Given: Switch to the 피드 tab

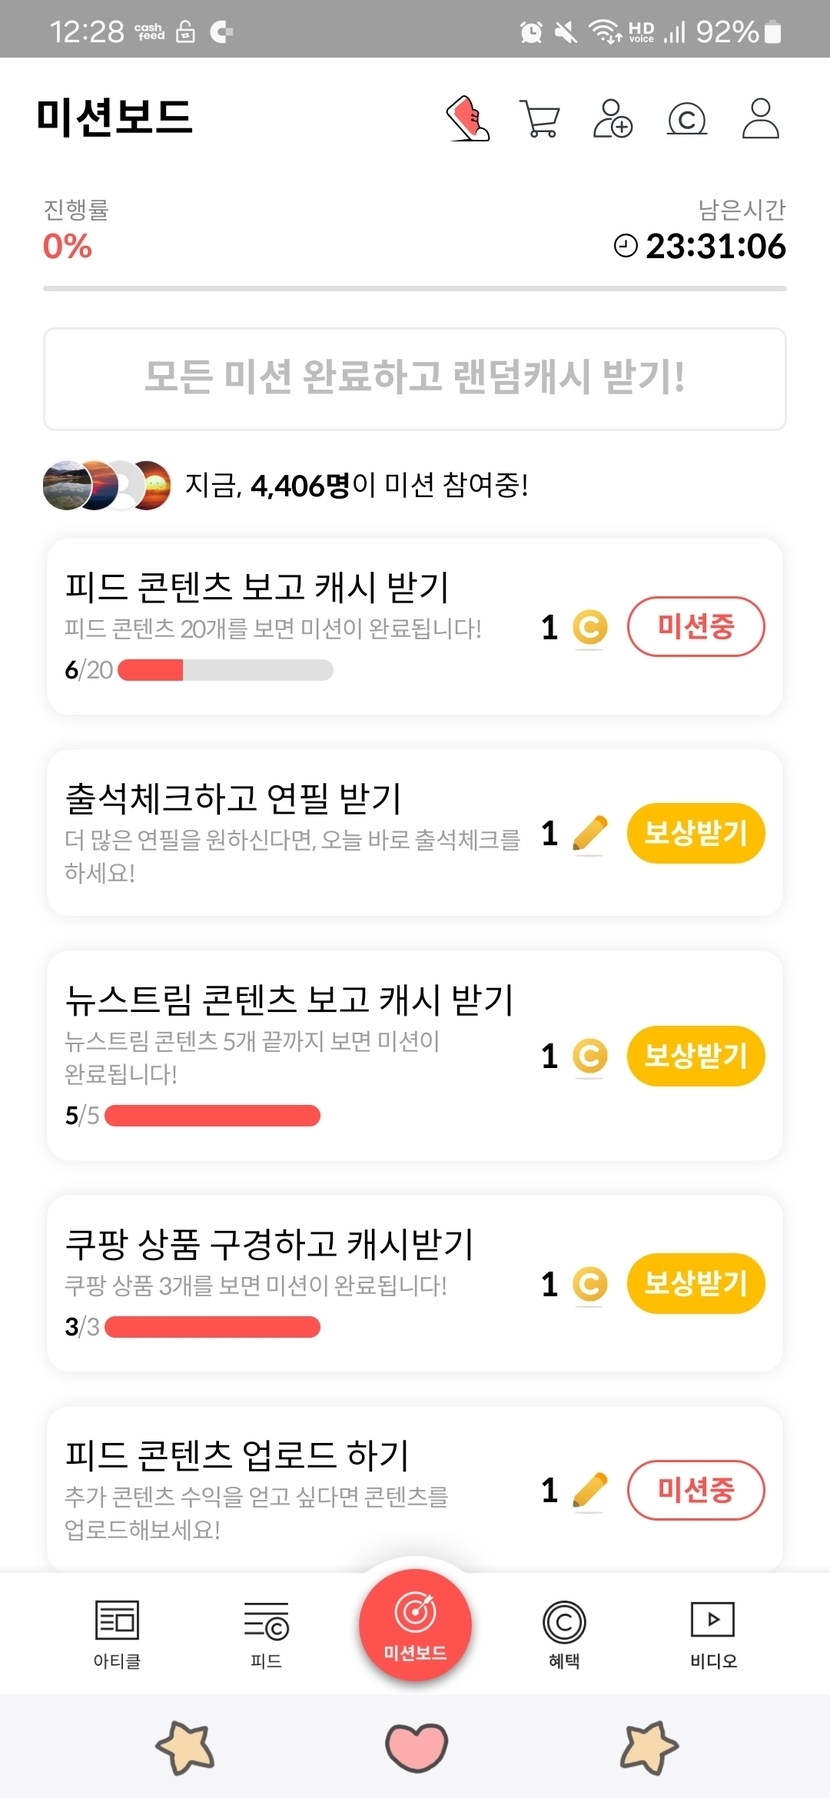Looking at the screenshot, I should coord(266,1634).
